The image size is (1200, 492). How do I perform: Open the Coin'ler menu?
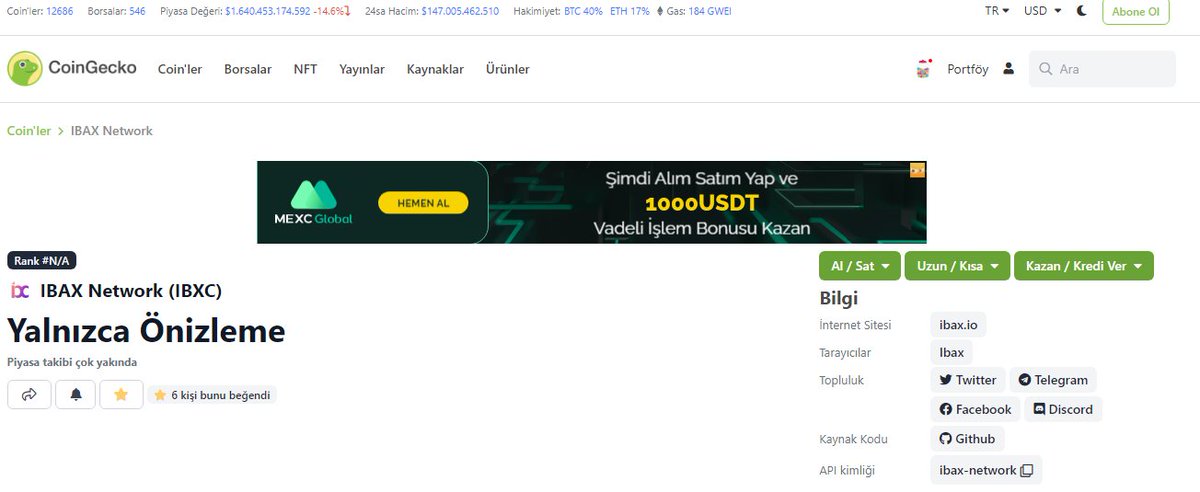[x=180, y=69]
